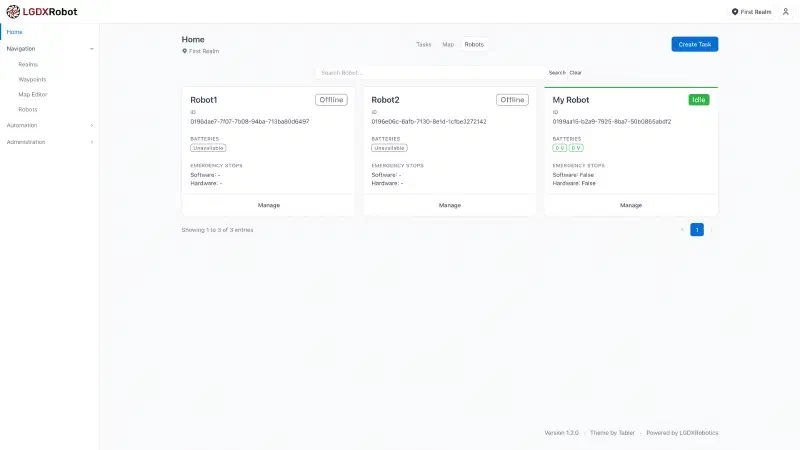Click Robot1 Unavailable battery badge

coord(208,148)
